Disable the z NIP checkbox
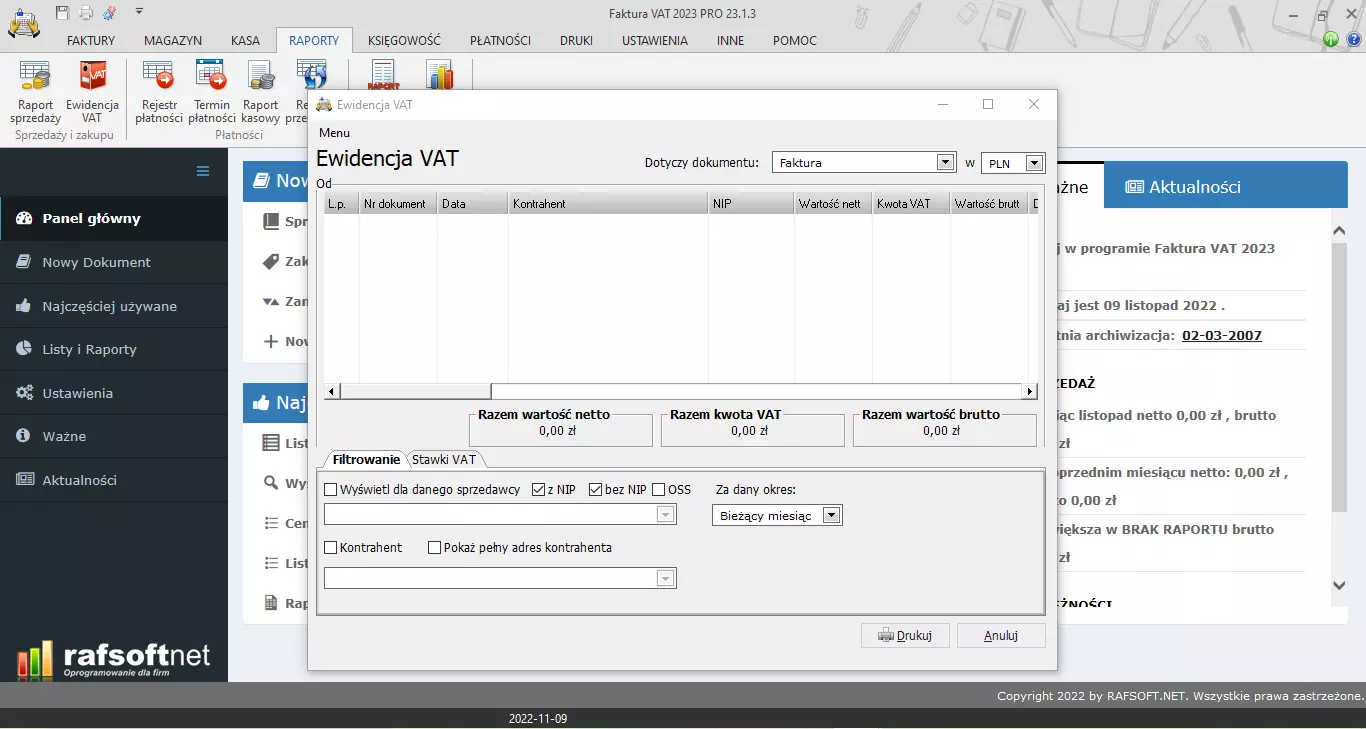Viewport: 1366px width, 729px height. pos(538,490)
